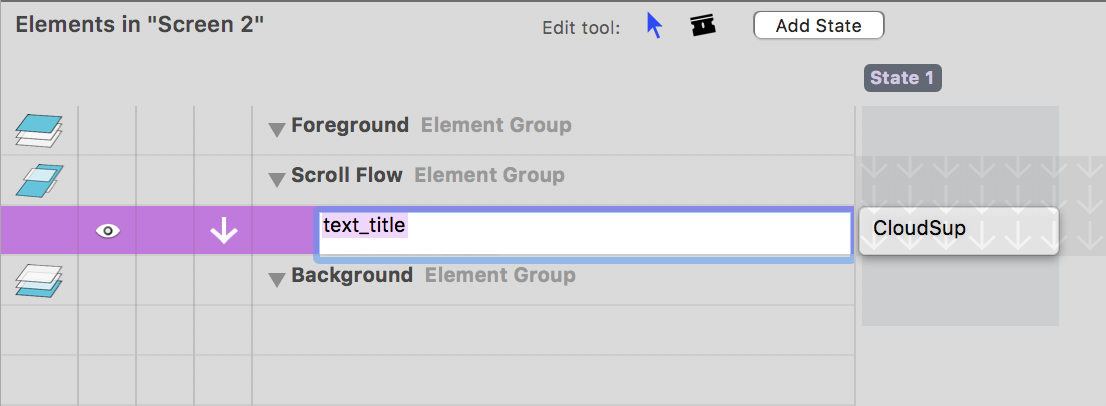Click into the text_title name field

click(x=584, y=233)
